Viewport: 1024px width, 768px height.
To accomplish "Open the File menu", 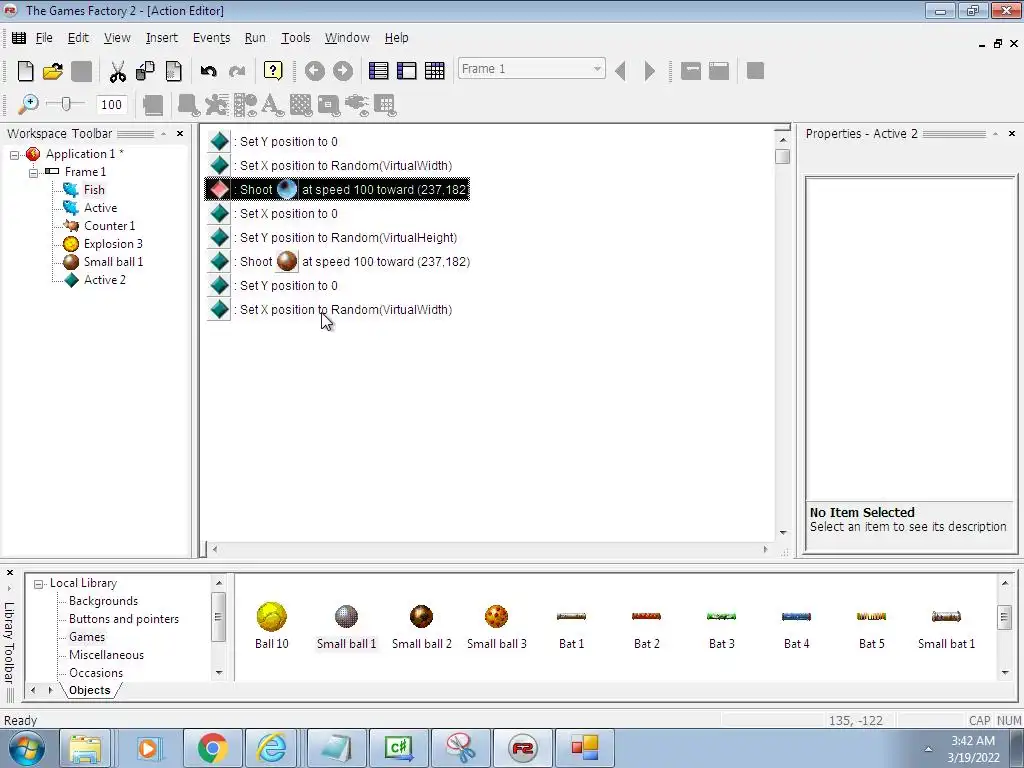I will [x=44, y=38].
